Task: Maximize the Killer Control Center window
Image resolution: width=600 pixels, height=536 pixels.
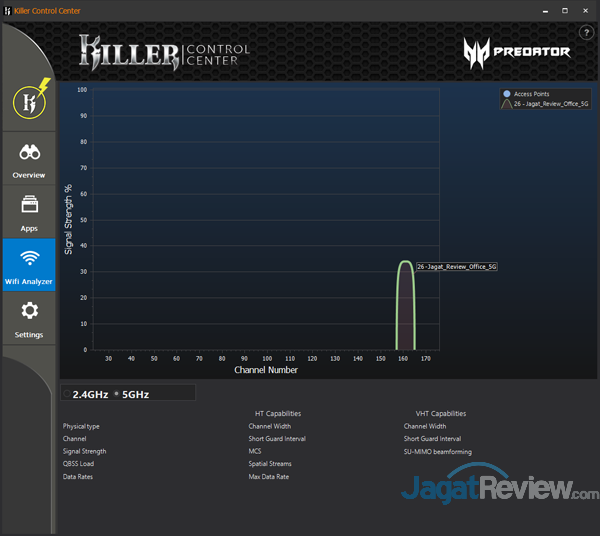Action: point(564,10)
